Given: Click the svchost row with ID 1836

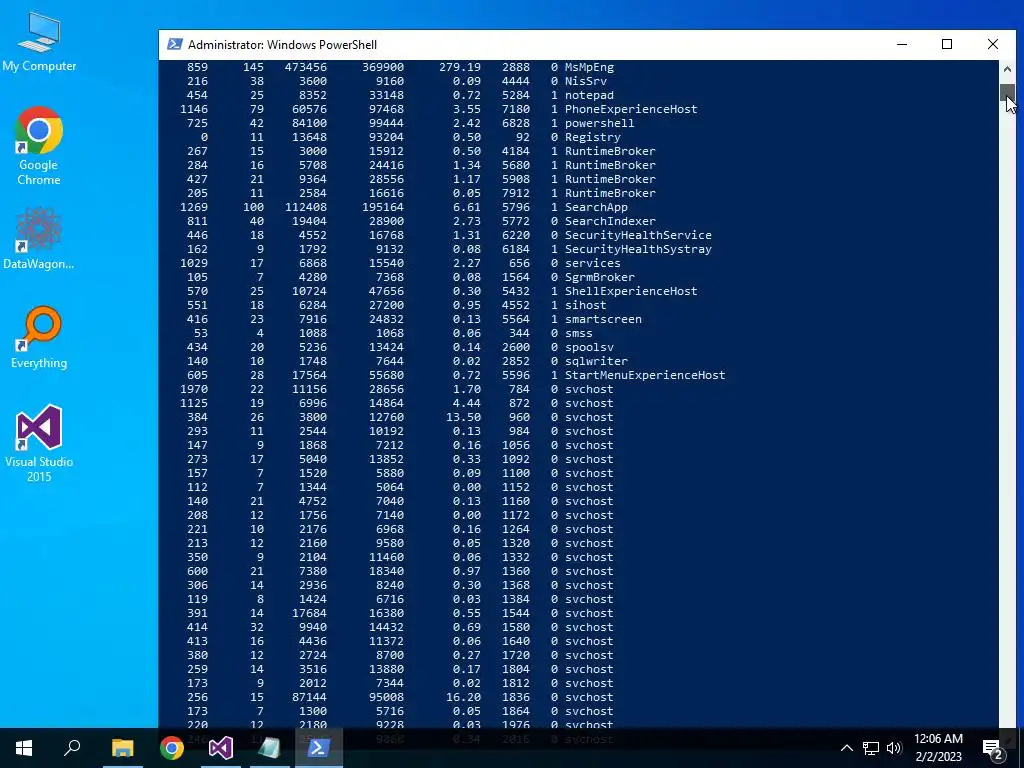Looking at the screenshot, I should click(397, 697).
